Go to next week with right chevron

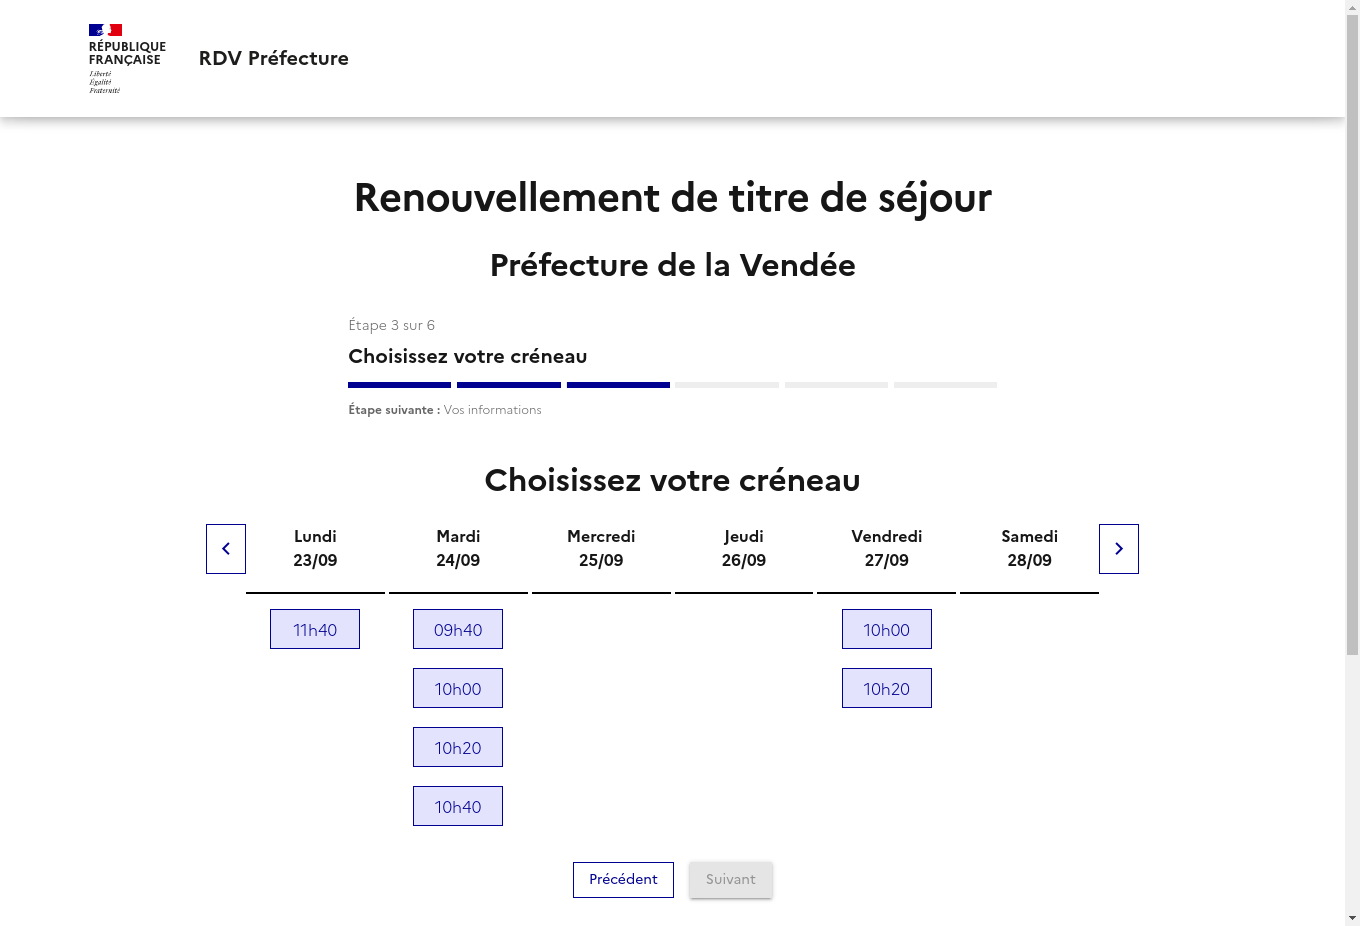pyautogui.click(x=1119, y=549)
